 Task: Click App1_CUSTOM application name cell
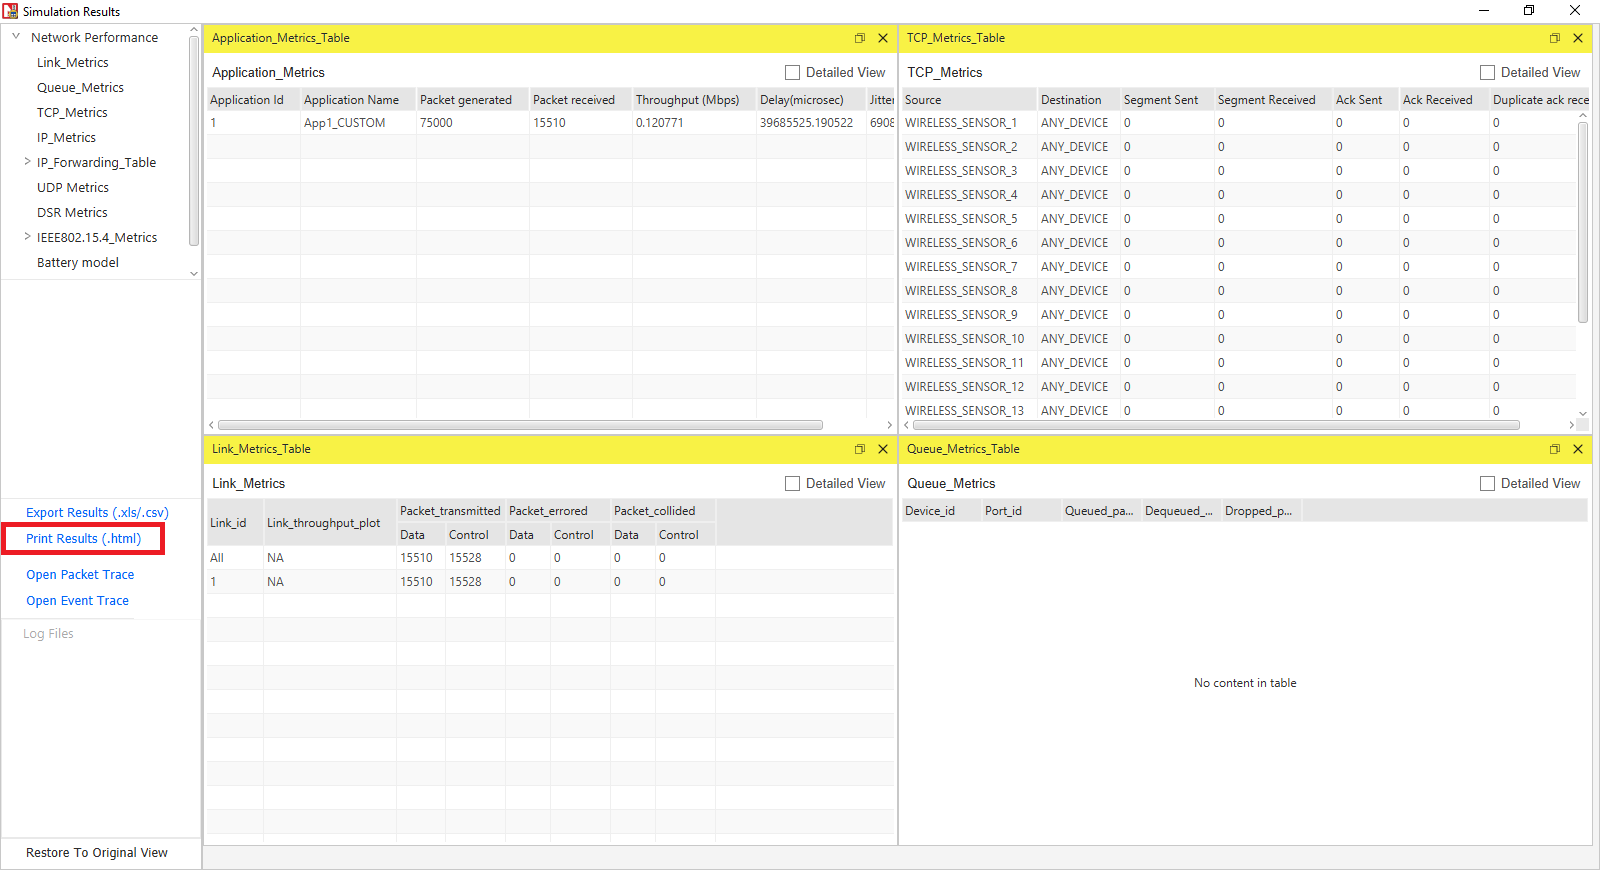[x=358, y=123]
